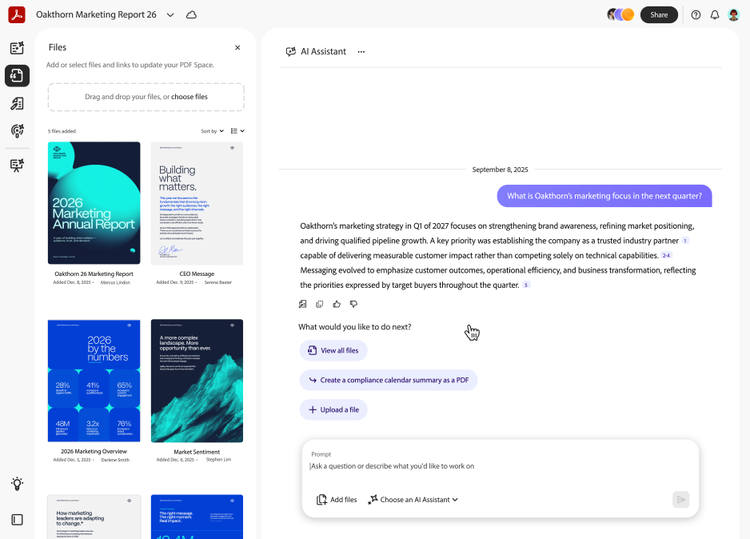Click citation marker 5 in the response
Image resolution: width=750 pixels, height=539 pixels.
tap(526, 285)
